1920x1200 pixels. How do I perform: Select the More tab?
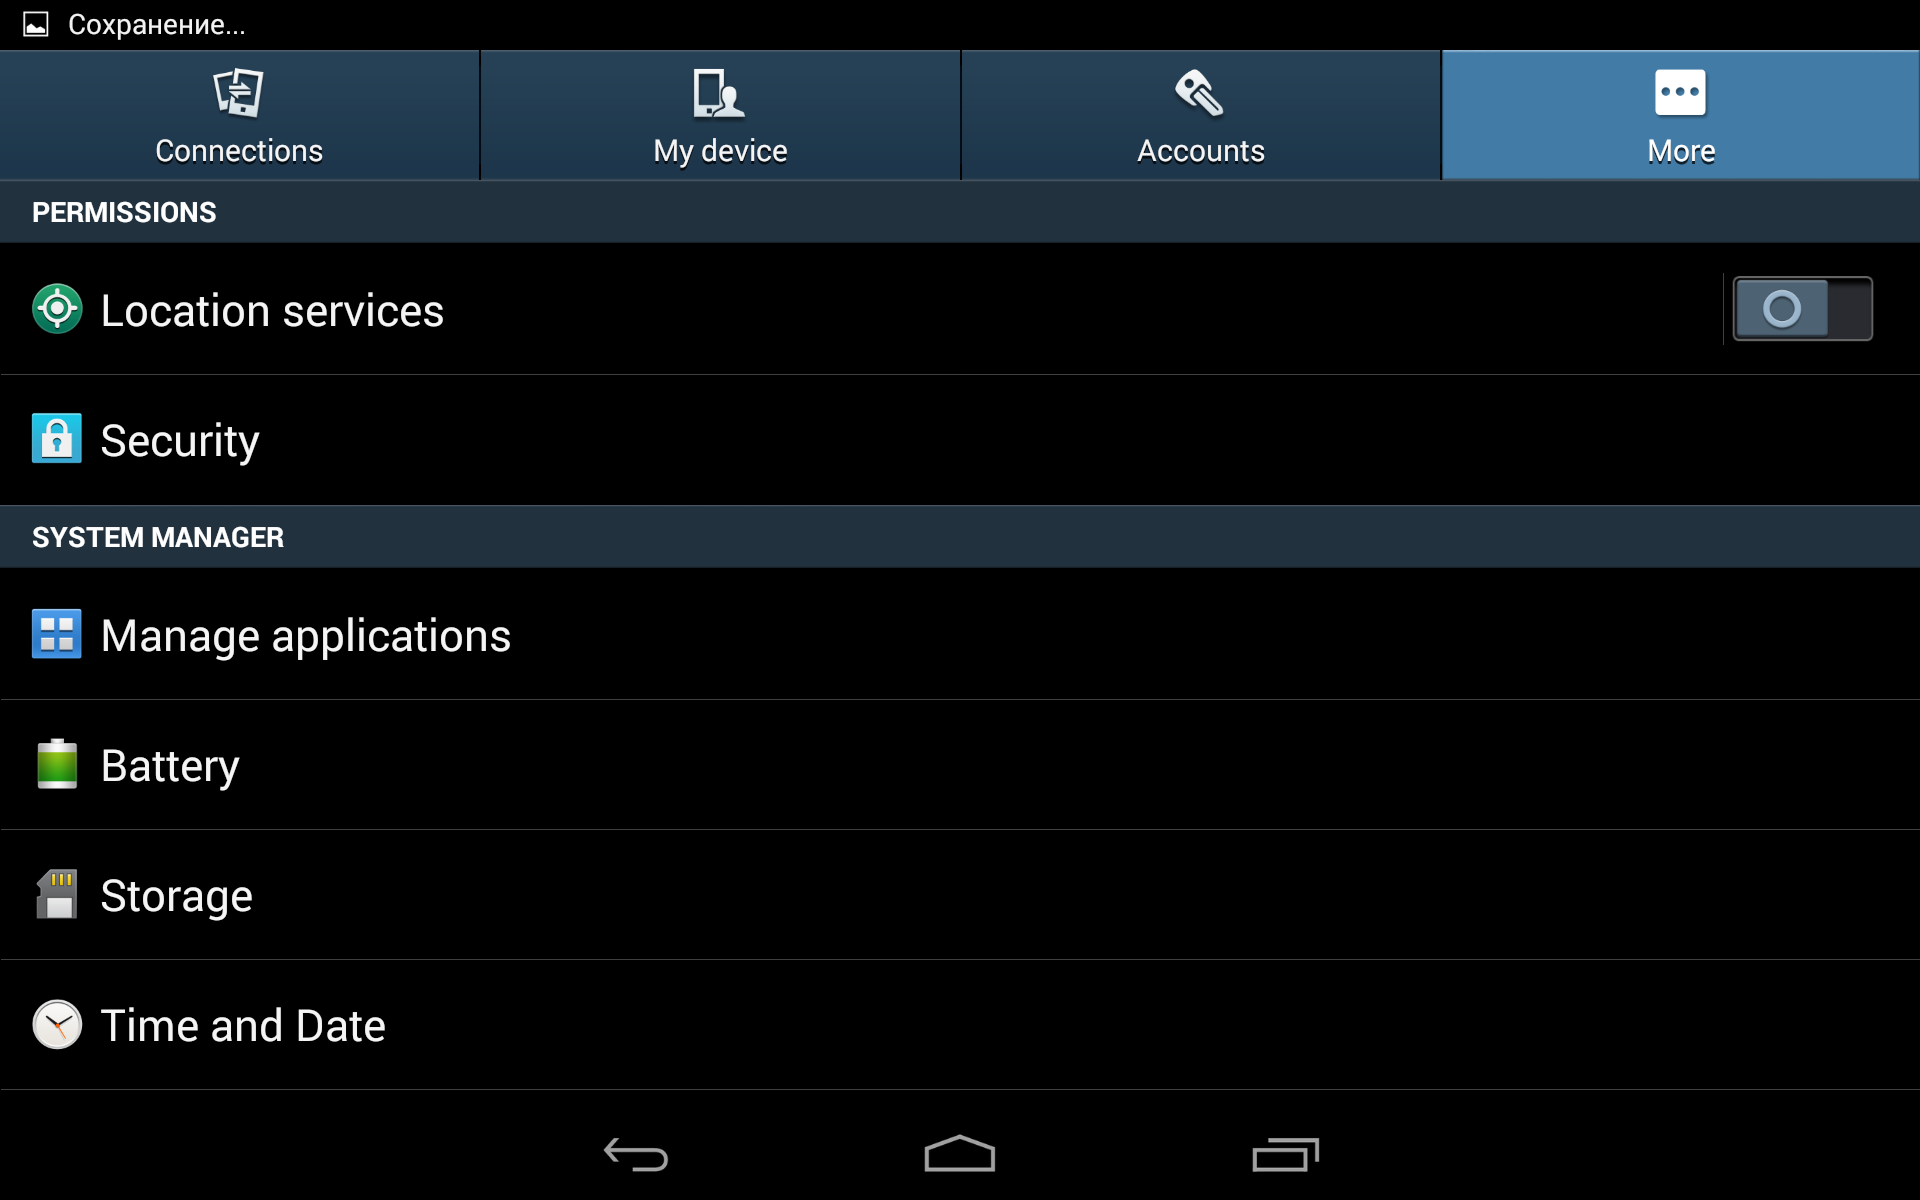tap(1681, 116)
